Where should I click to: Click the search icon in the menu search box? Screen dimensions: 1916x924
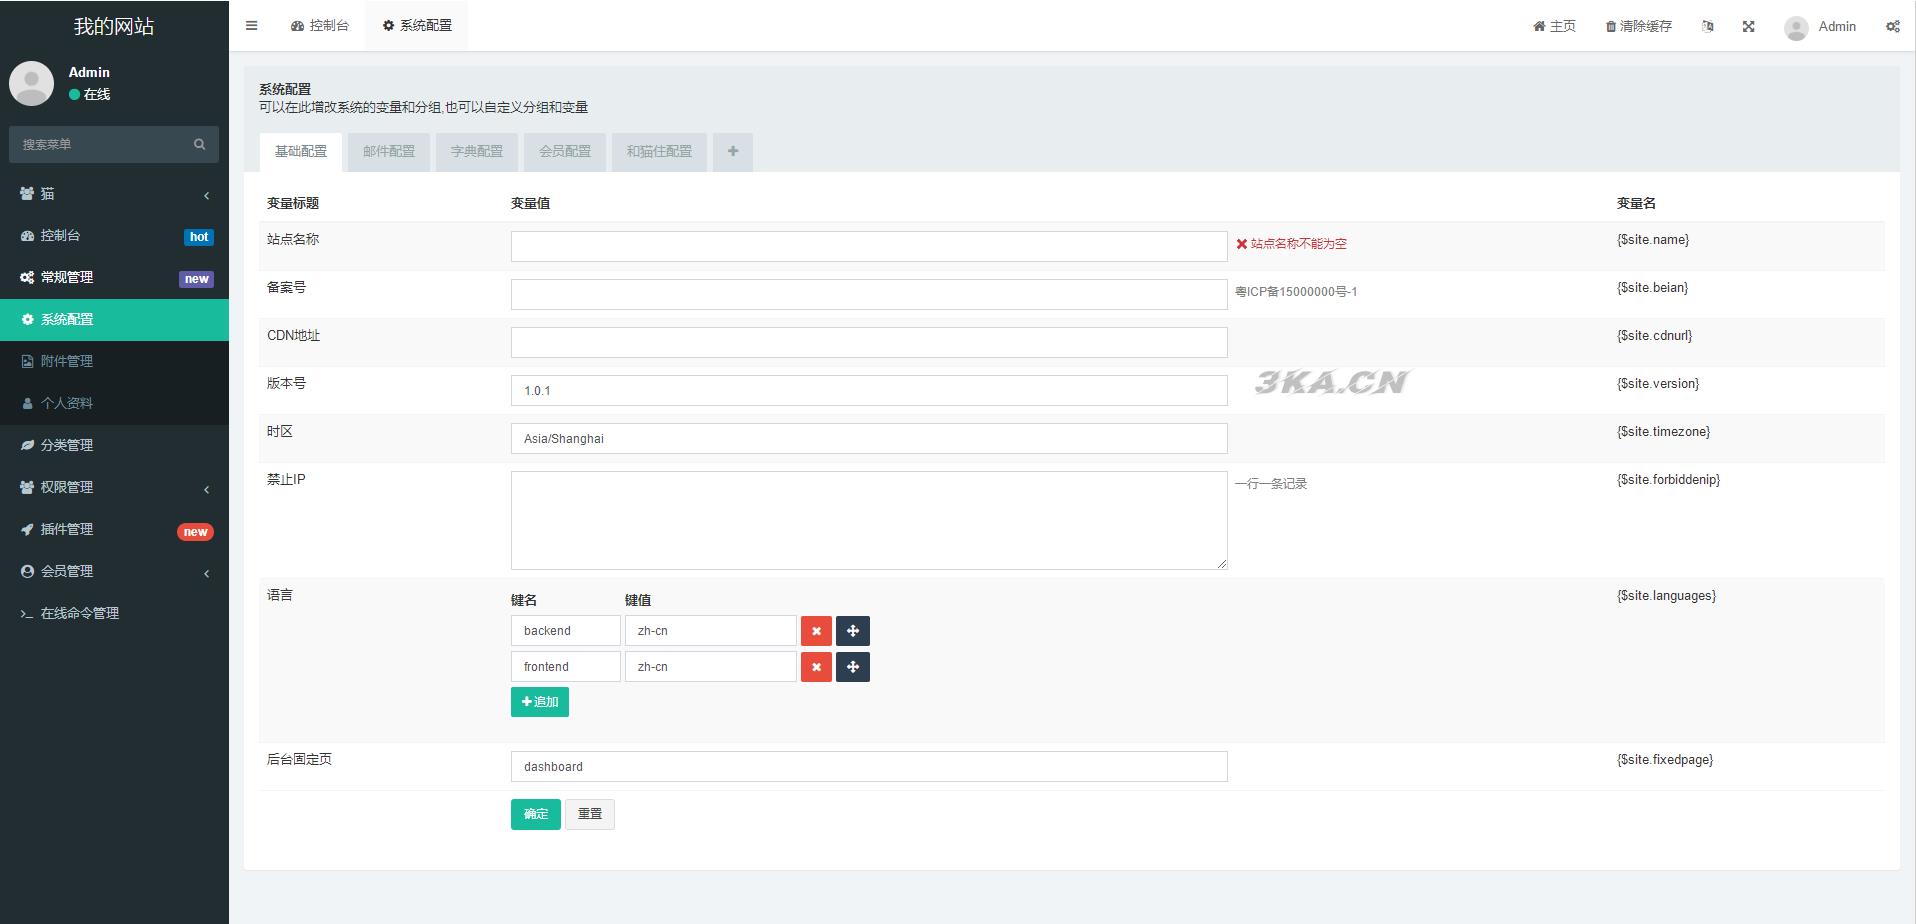199,145
